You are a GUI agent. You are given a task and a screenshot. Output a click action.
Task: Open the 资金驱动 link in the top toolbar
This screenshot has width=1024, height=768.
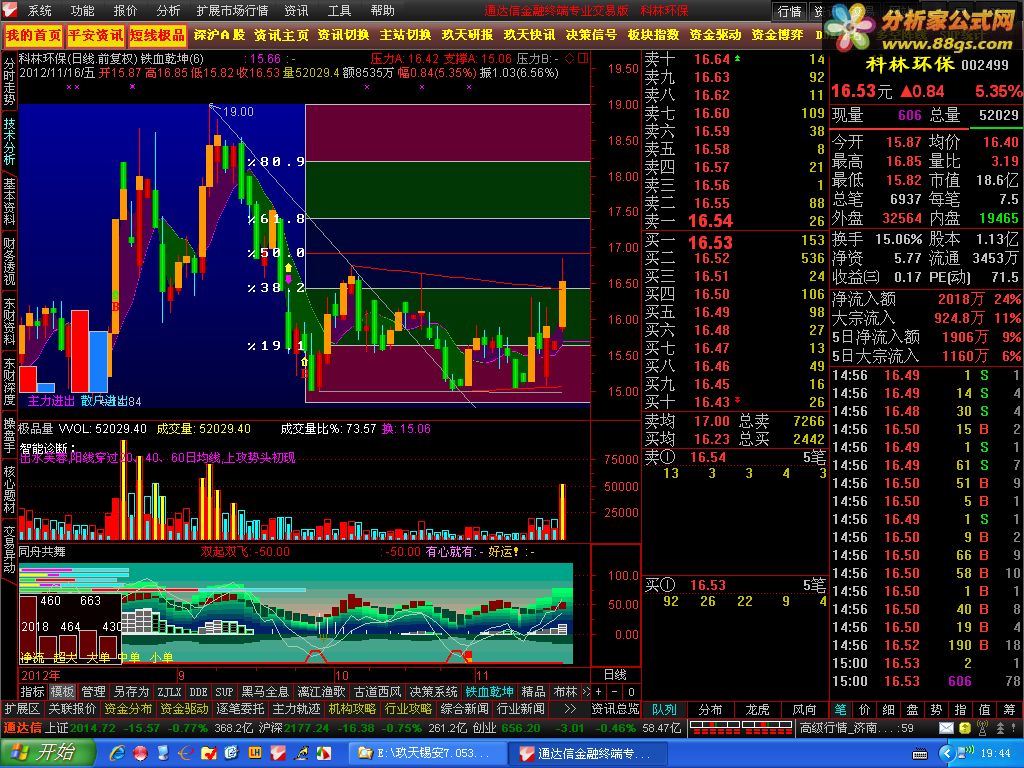coord(715,35)
